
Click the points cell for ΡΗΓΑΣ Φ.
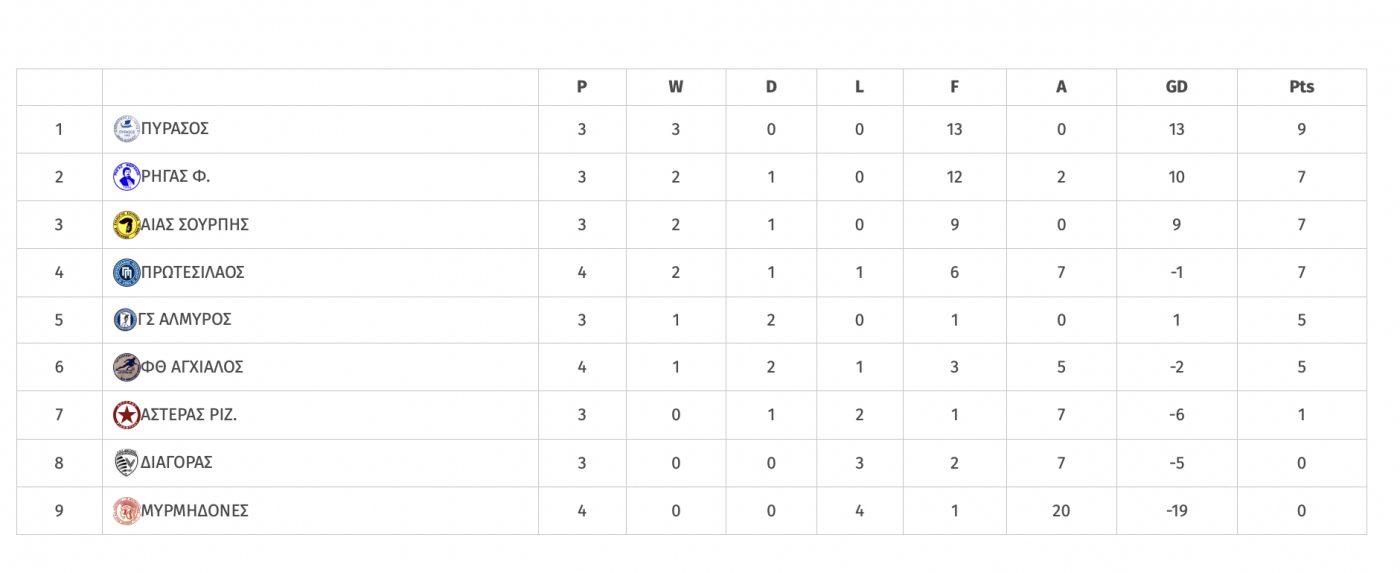pyautogui.click(x=1301, y=177)
